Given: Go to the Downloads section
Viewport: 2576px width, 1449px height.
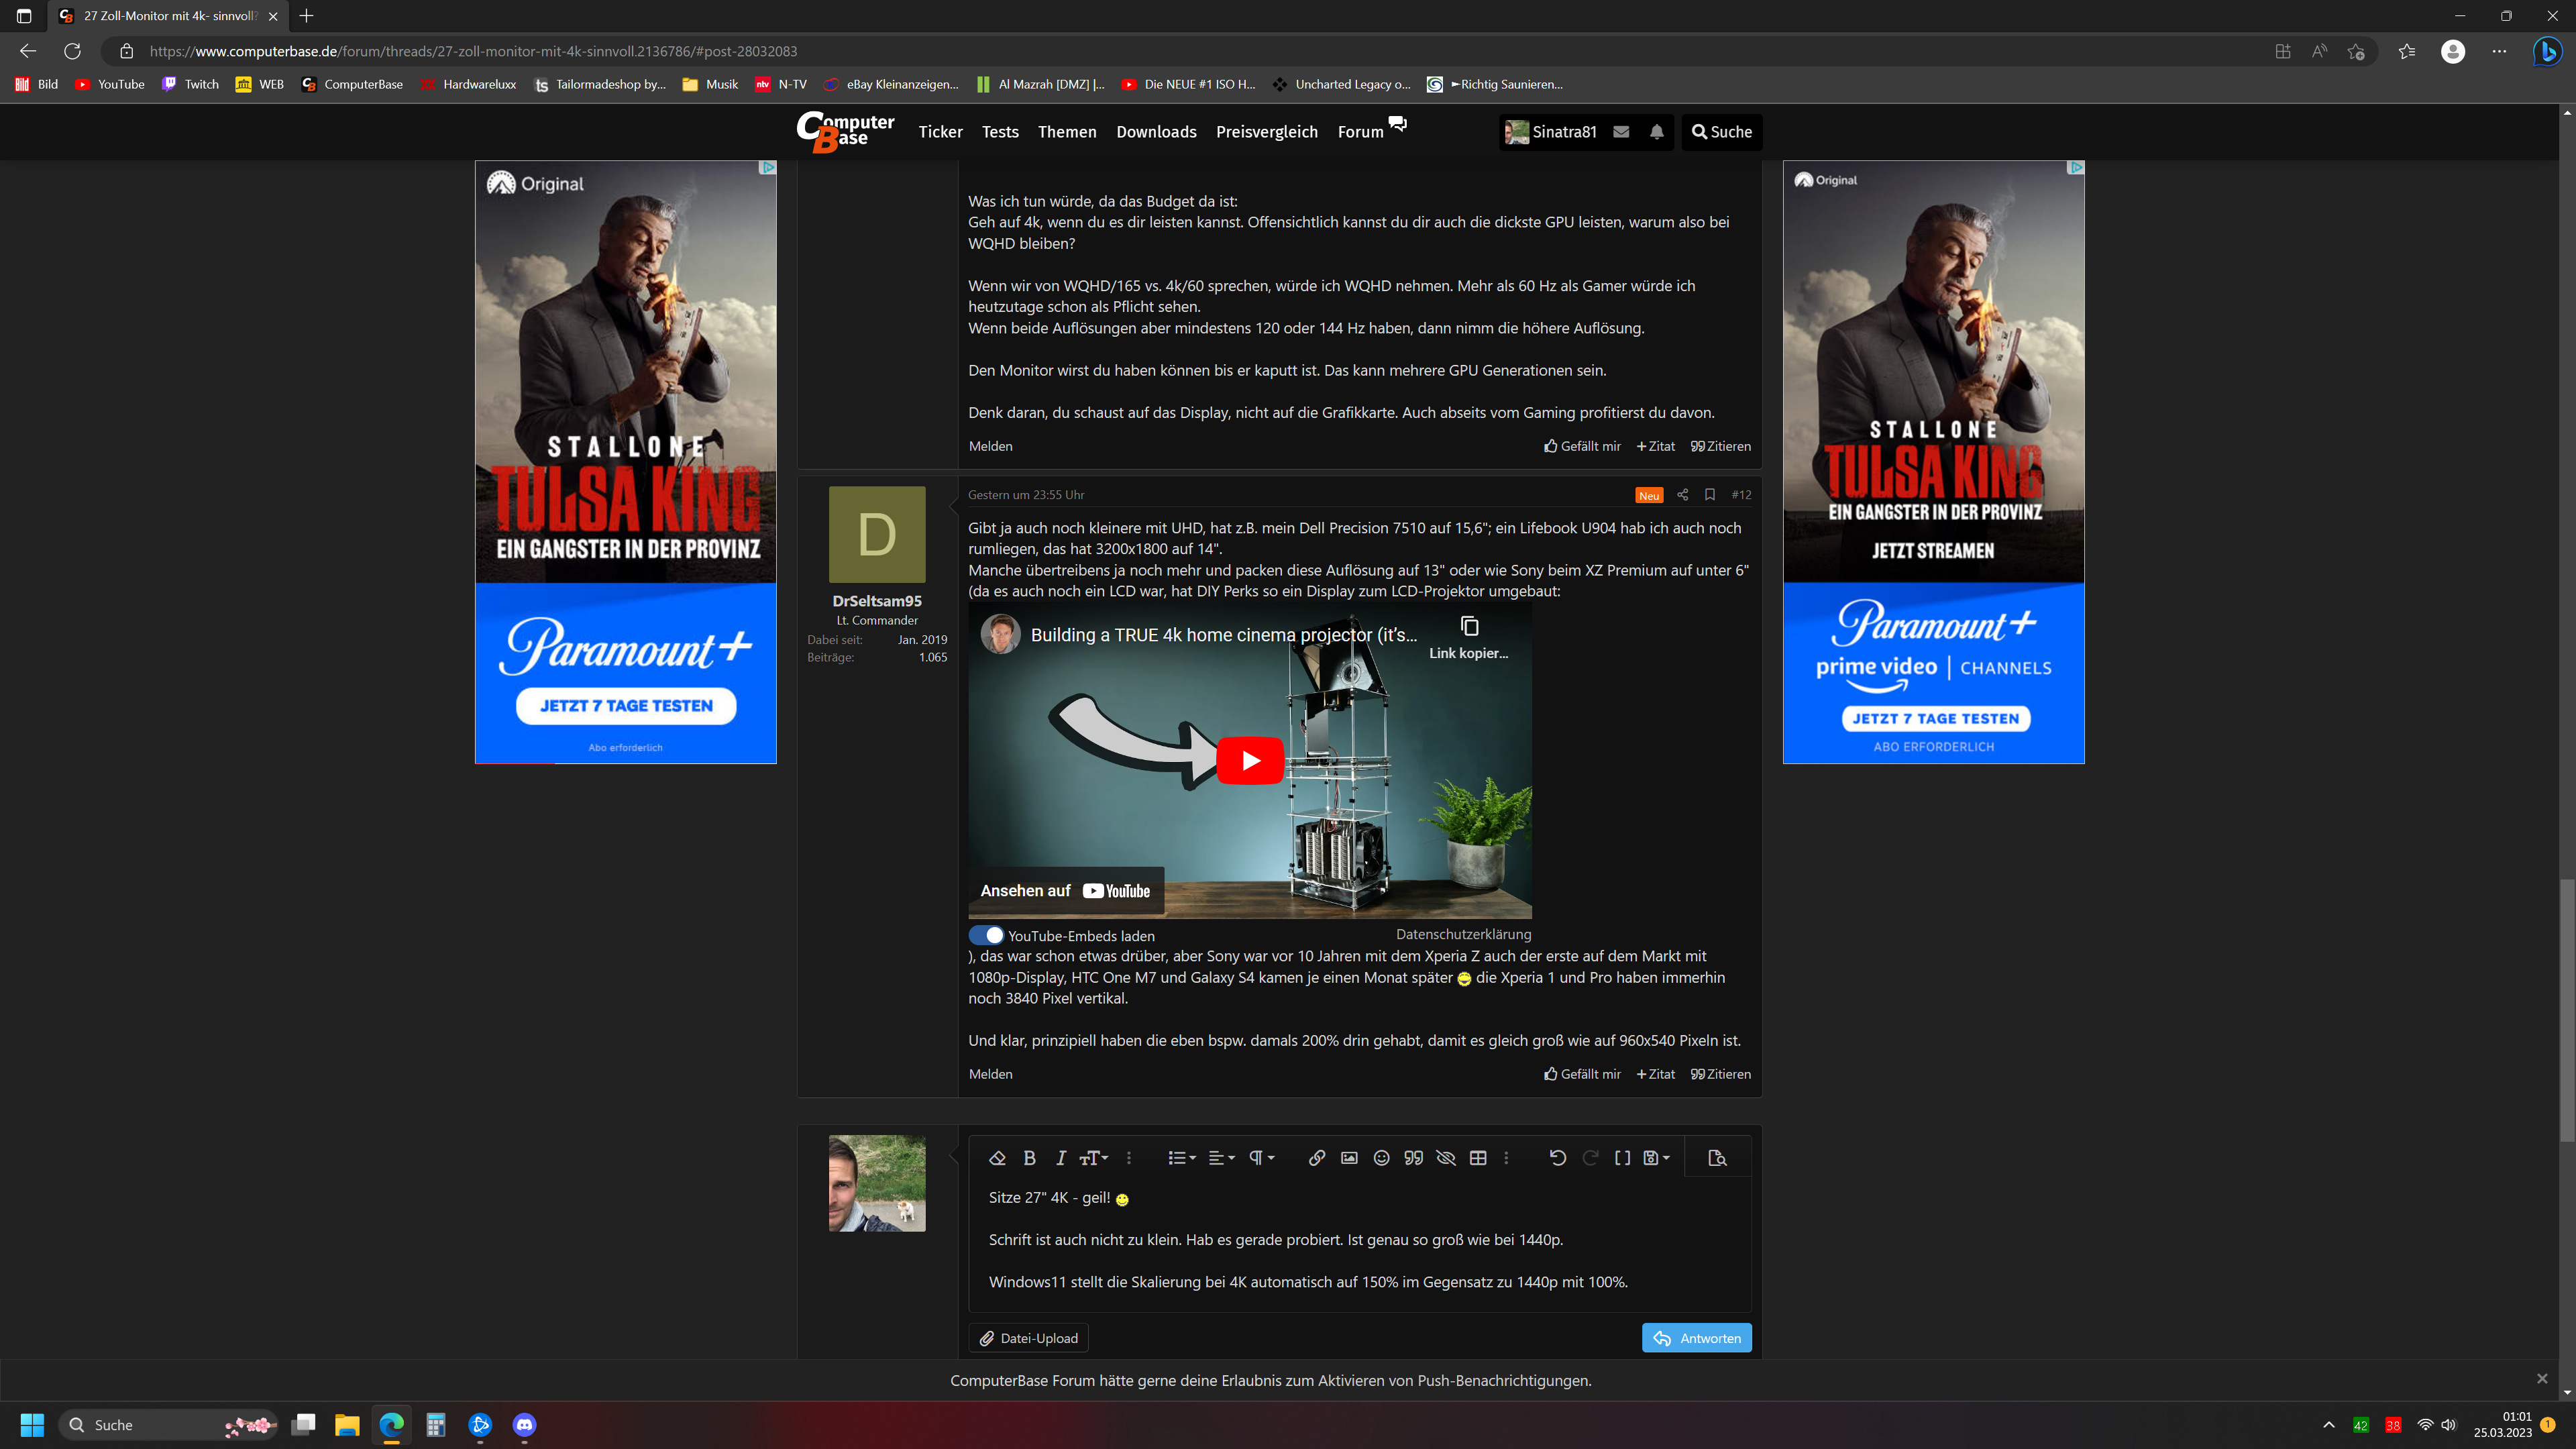Looking at the screenshot, I should [x=1156, y=132].
